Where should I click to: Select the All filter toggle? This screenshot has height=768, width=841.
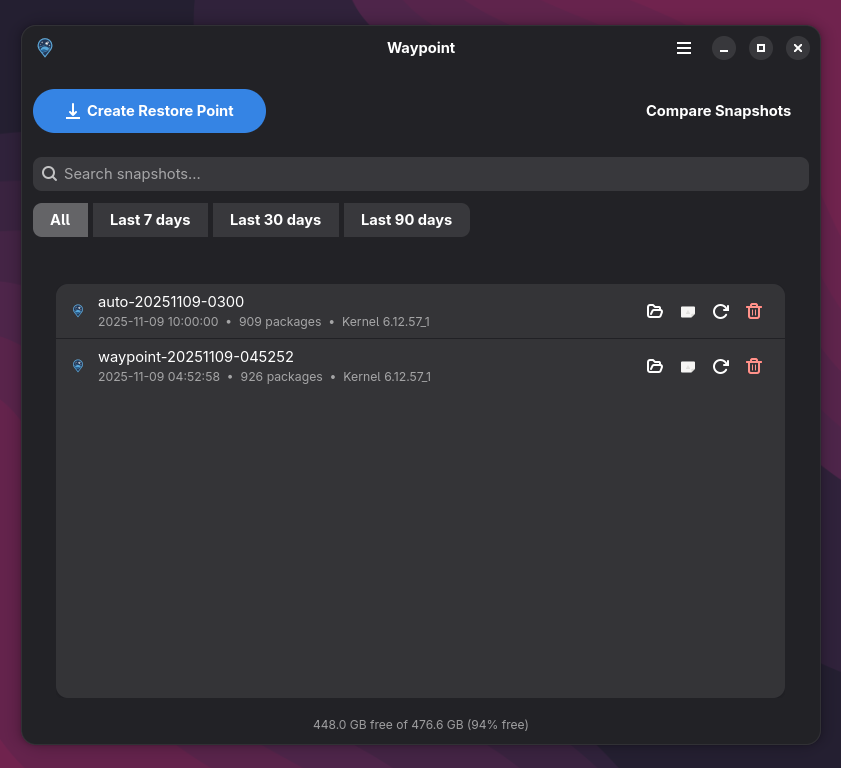point(60,220)
